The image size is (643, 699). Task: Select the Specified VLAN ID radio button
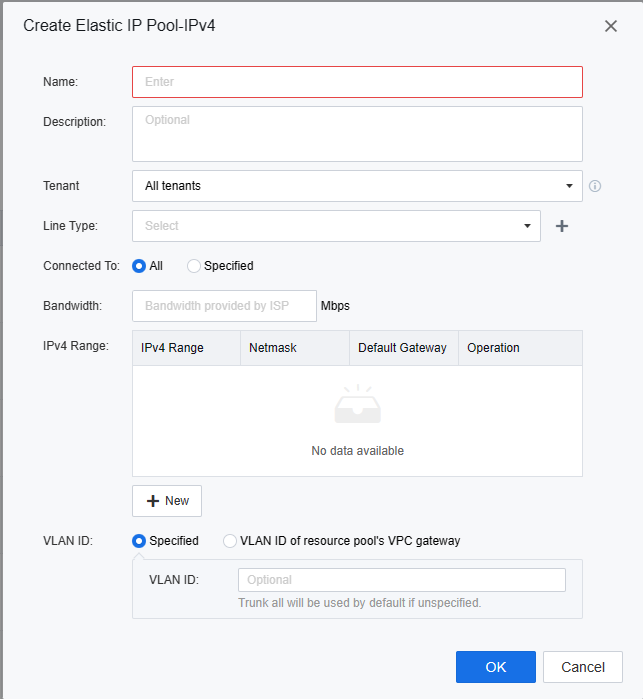(139, 541)
